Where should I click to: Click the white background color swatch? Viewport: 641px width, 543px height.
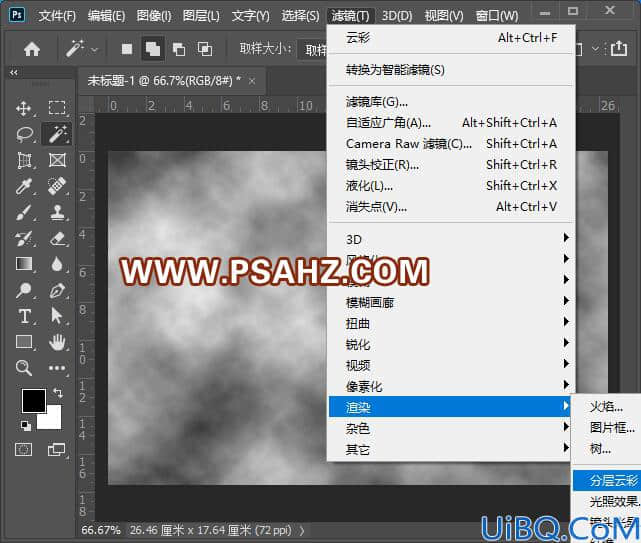coord(54,421)
